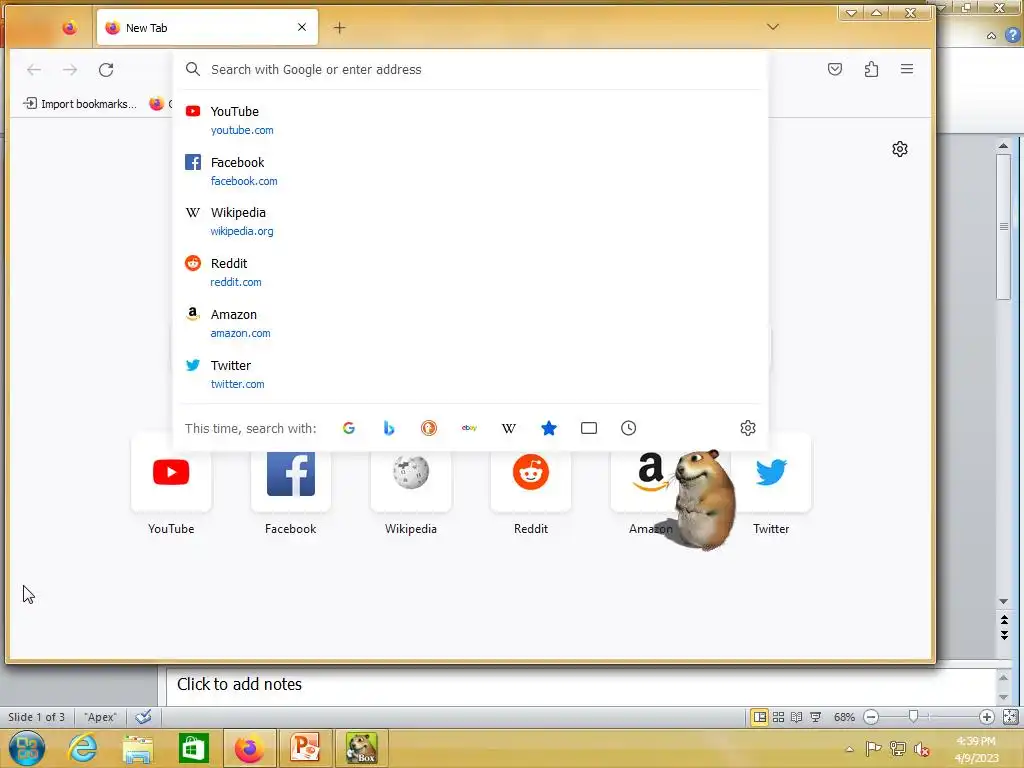
Task: Open the Firefox hamburger application menu
Action: click(907, 69)
